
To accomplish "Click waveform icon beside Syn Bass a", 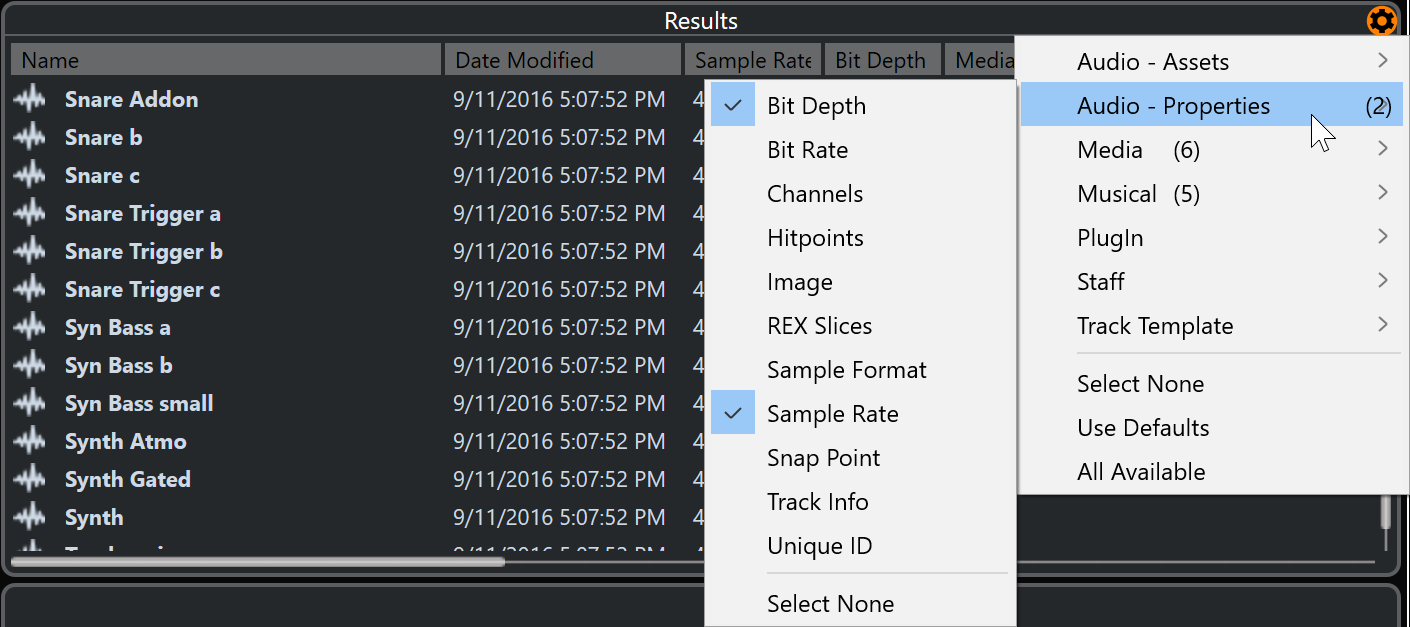I will click(x=31, y=327).
